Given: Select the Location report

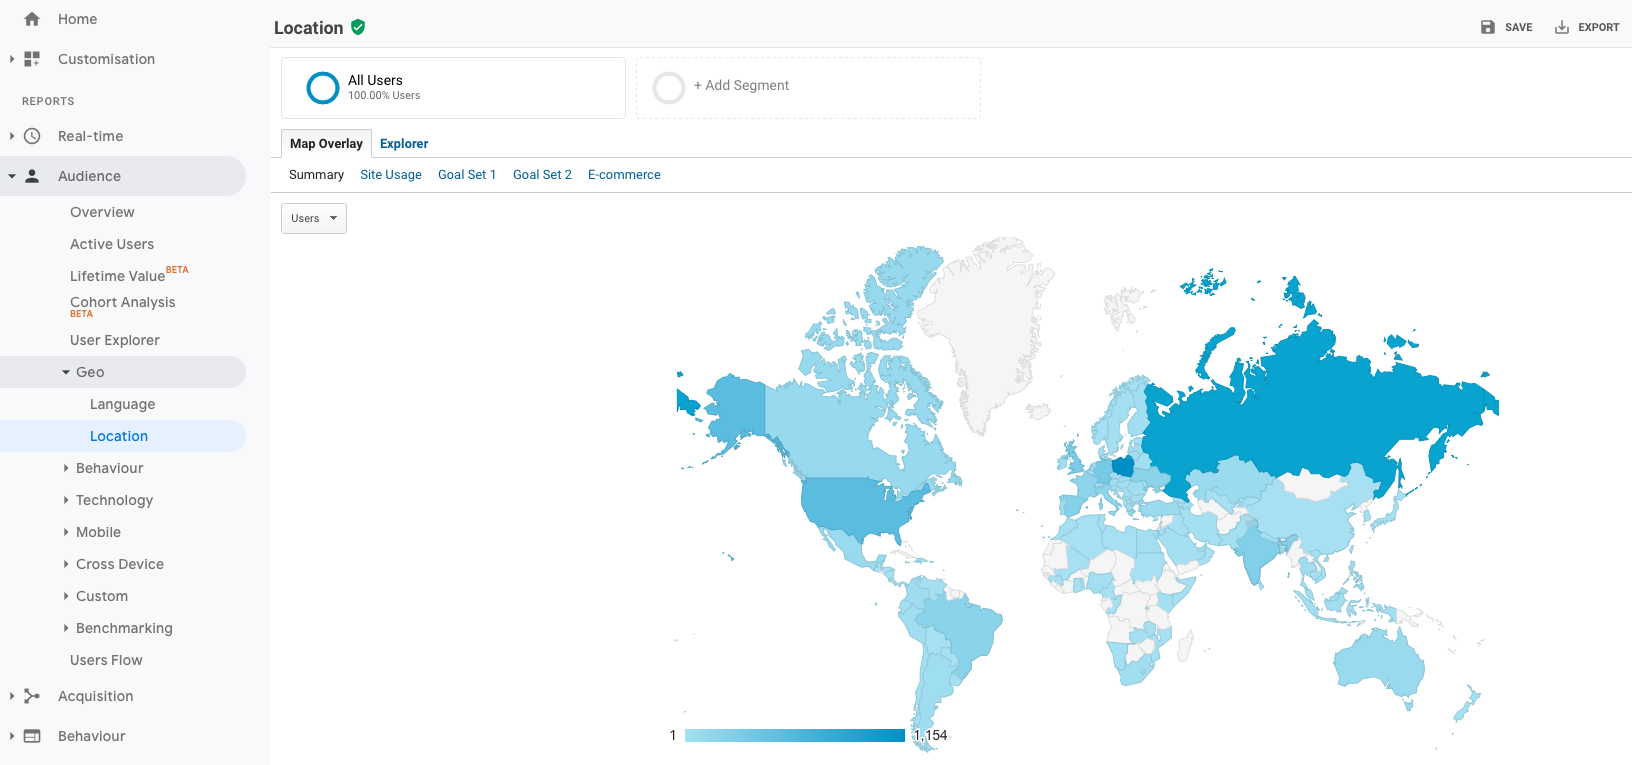Looking at the screenshot, I should (119, 436).
